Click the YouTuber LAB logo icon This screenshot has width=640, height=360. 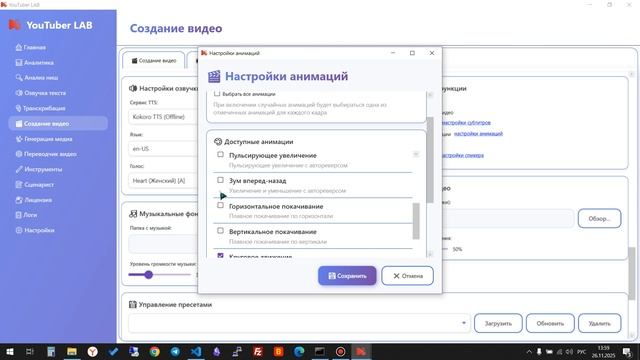pos(15,25)
